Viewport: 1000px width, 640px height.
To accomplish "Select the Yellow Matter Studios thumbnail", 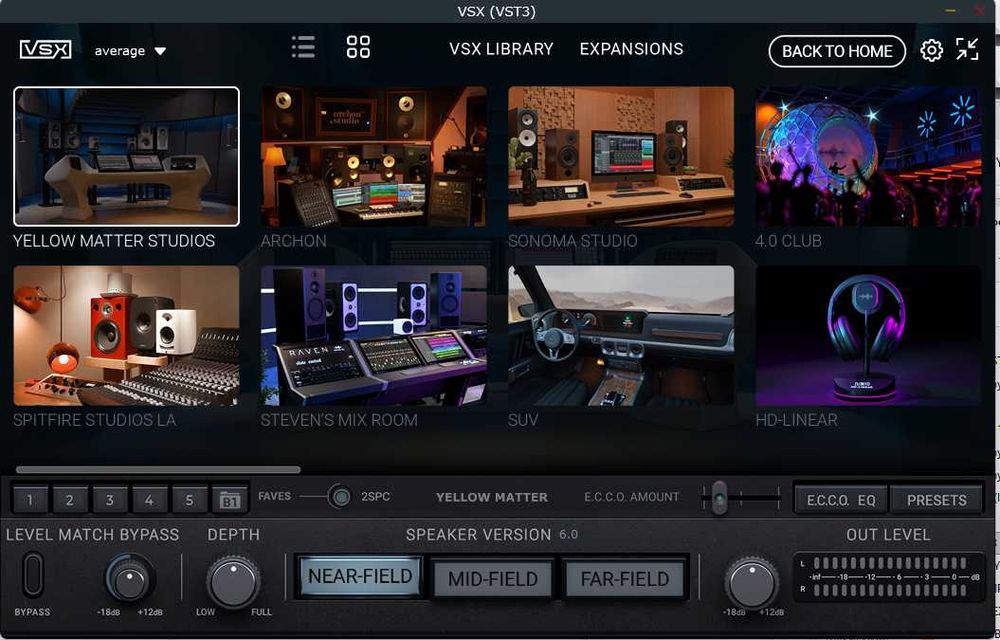I will coord(126,157).
